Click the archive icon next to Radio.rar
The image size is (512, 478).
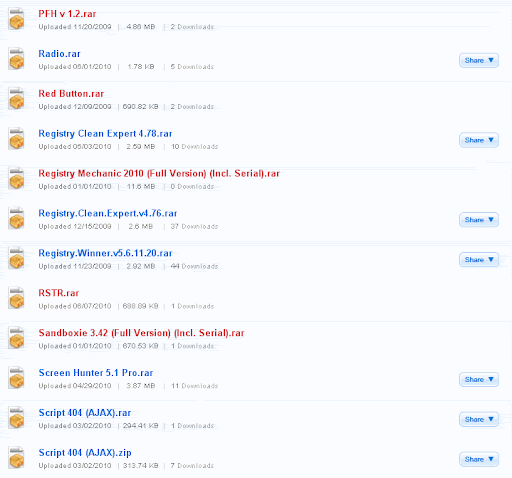pyautogui.click(x=16, y=59)
